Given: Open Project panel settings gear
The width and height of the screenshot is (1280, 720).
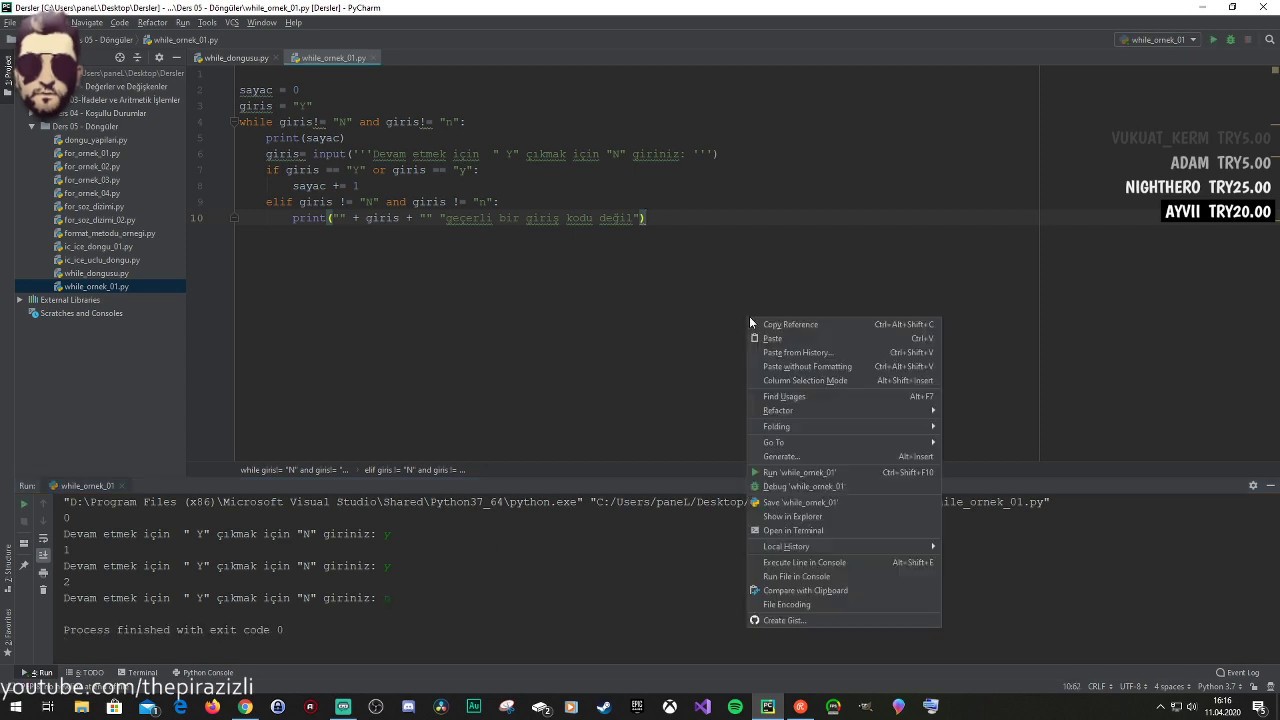Looking at the screenshot, I should pyautogui.click(x=158, y=58).
